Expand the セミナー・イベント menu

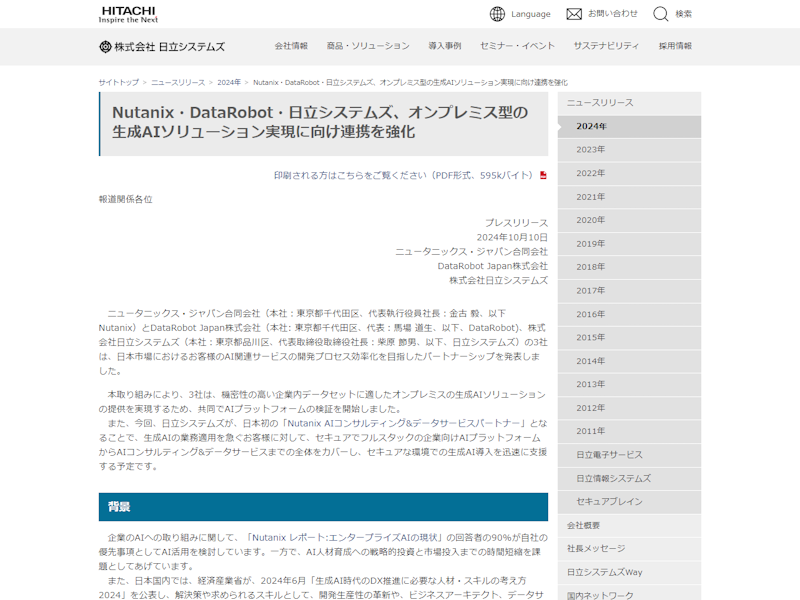click(517, 46)
